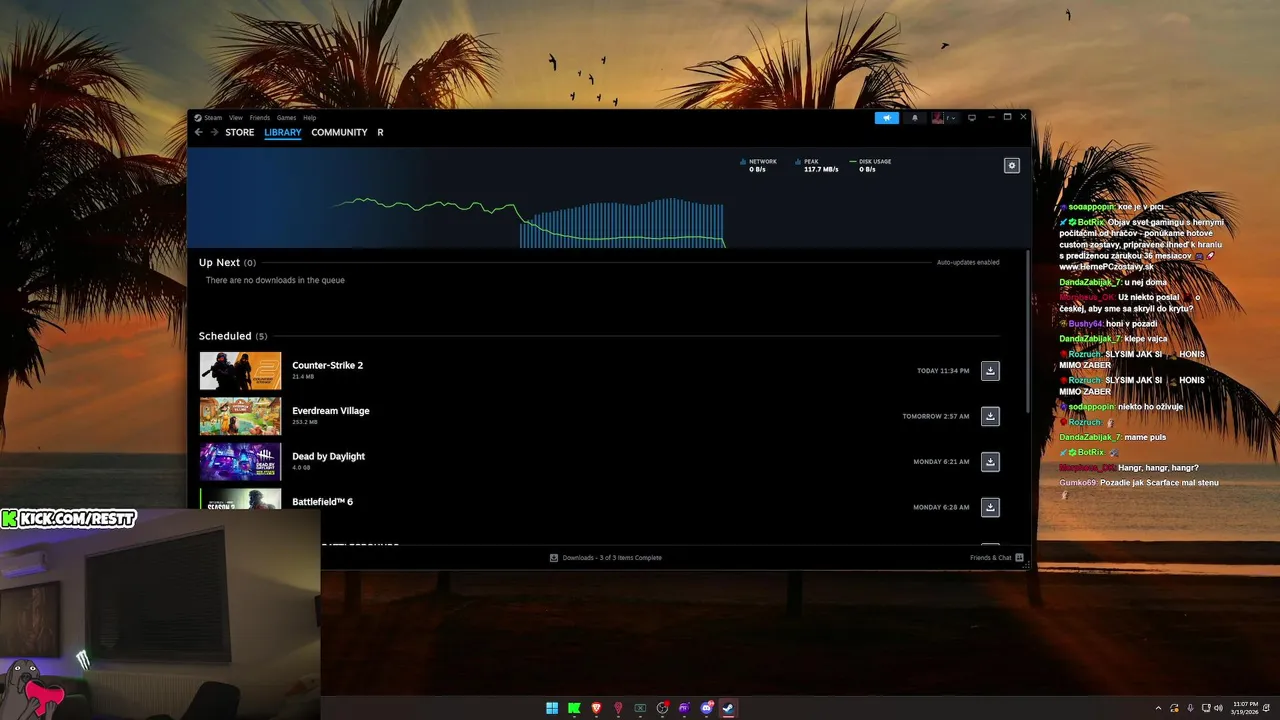The image size is (1280, 720).
Task: Click the NETWORK 0 B/s stat
Action: click(758, 165)
